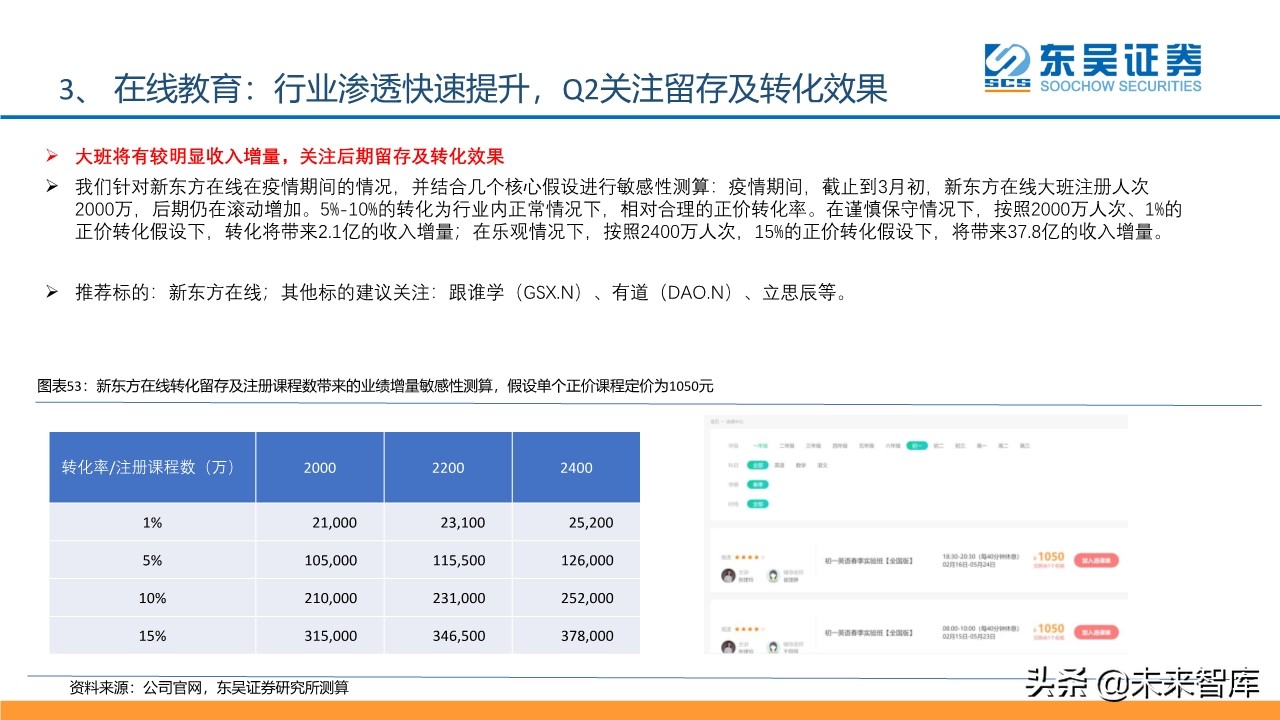This screenshot has height=720, width=1280.
Task: Select the slide title 在线教育 heading
Action: pyautogui.click(x=474, y=89)
